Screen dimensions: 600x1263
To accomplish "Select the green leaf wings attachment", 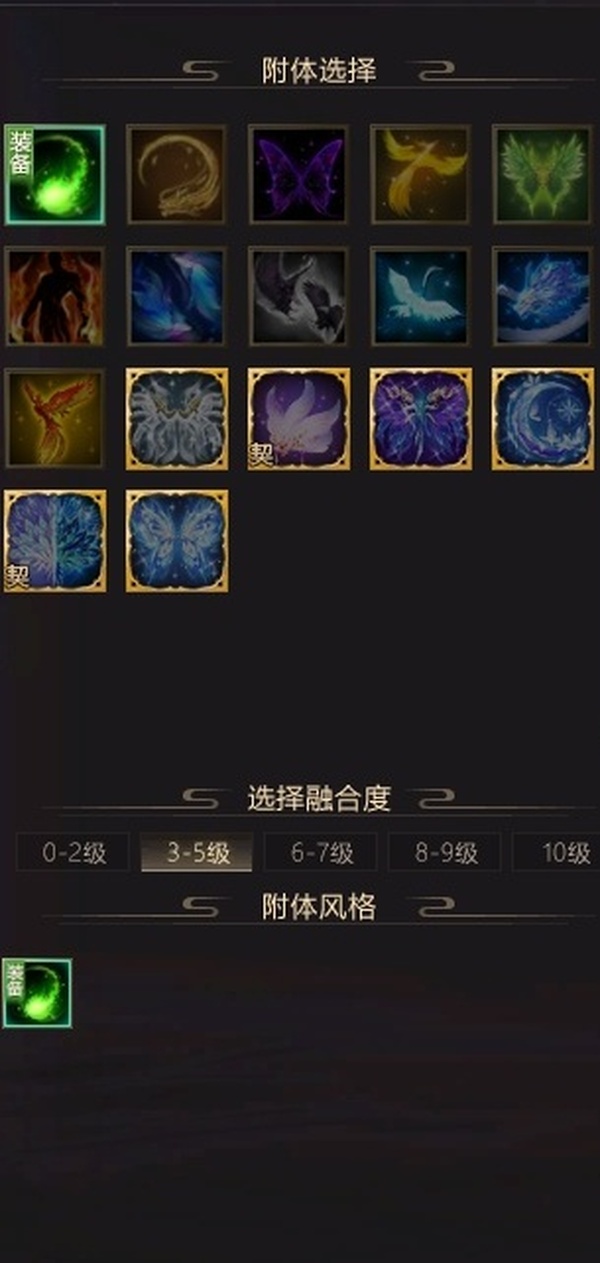I will click(543, 174).
